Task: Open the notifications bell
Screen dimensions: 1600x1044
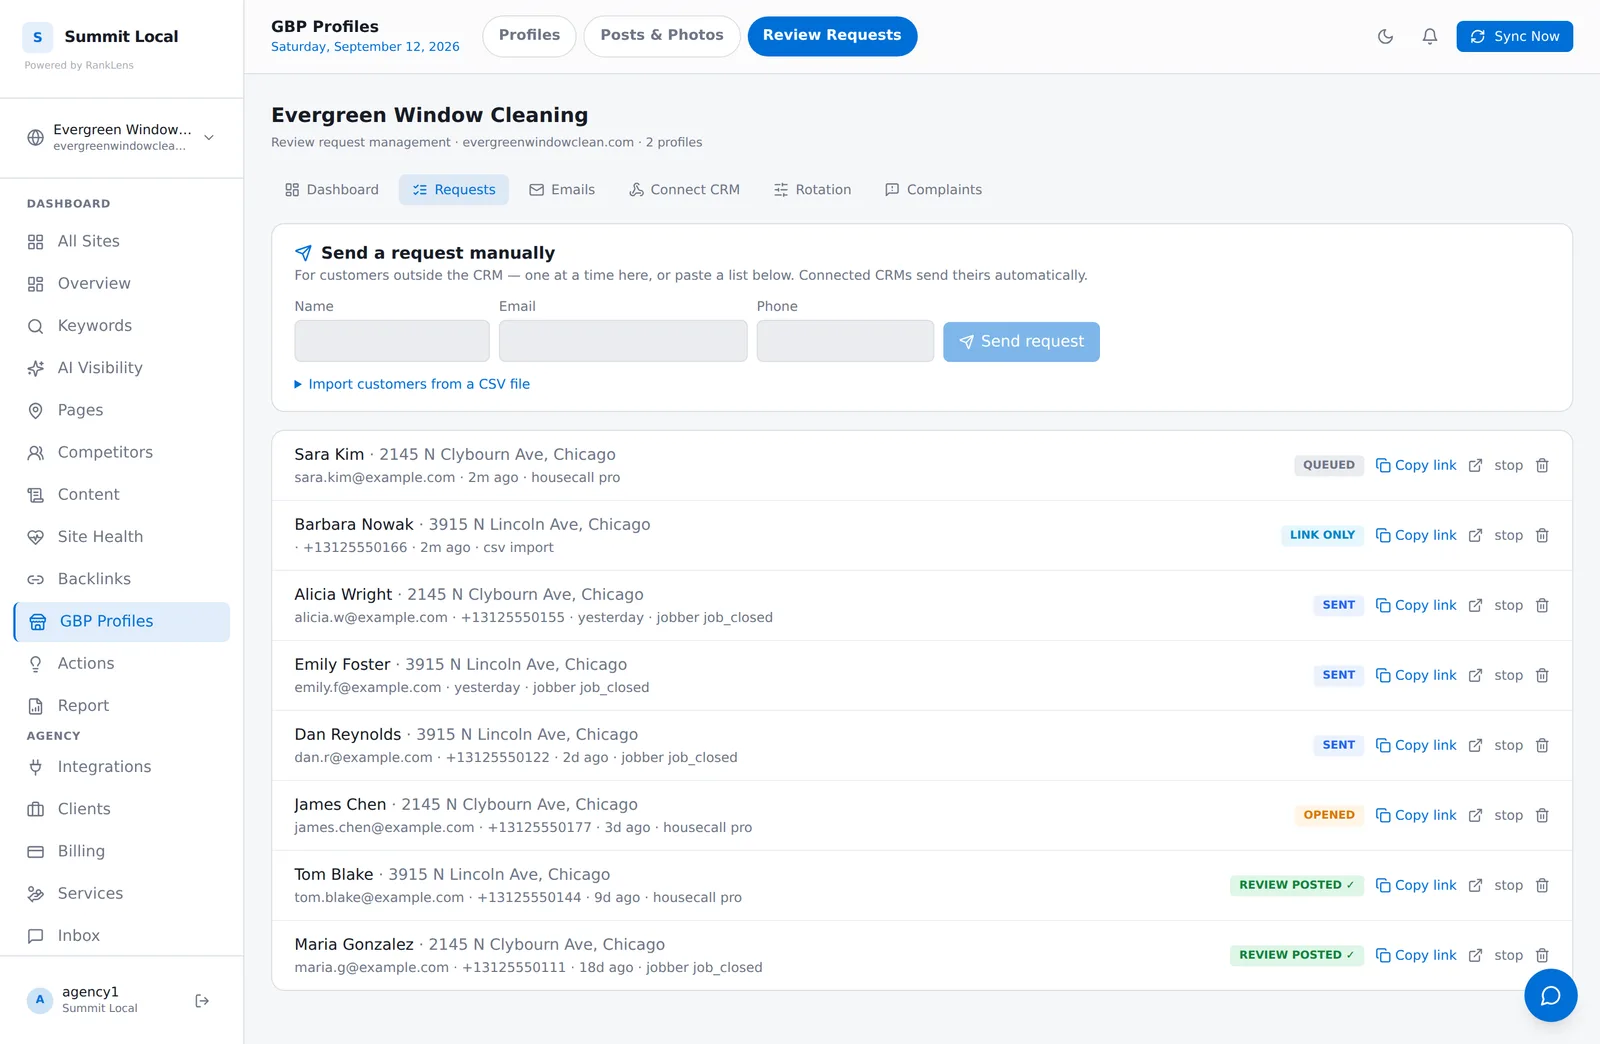Action: coord(1430,37)
